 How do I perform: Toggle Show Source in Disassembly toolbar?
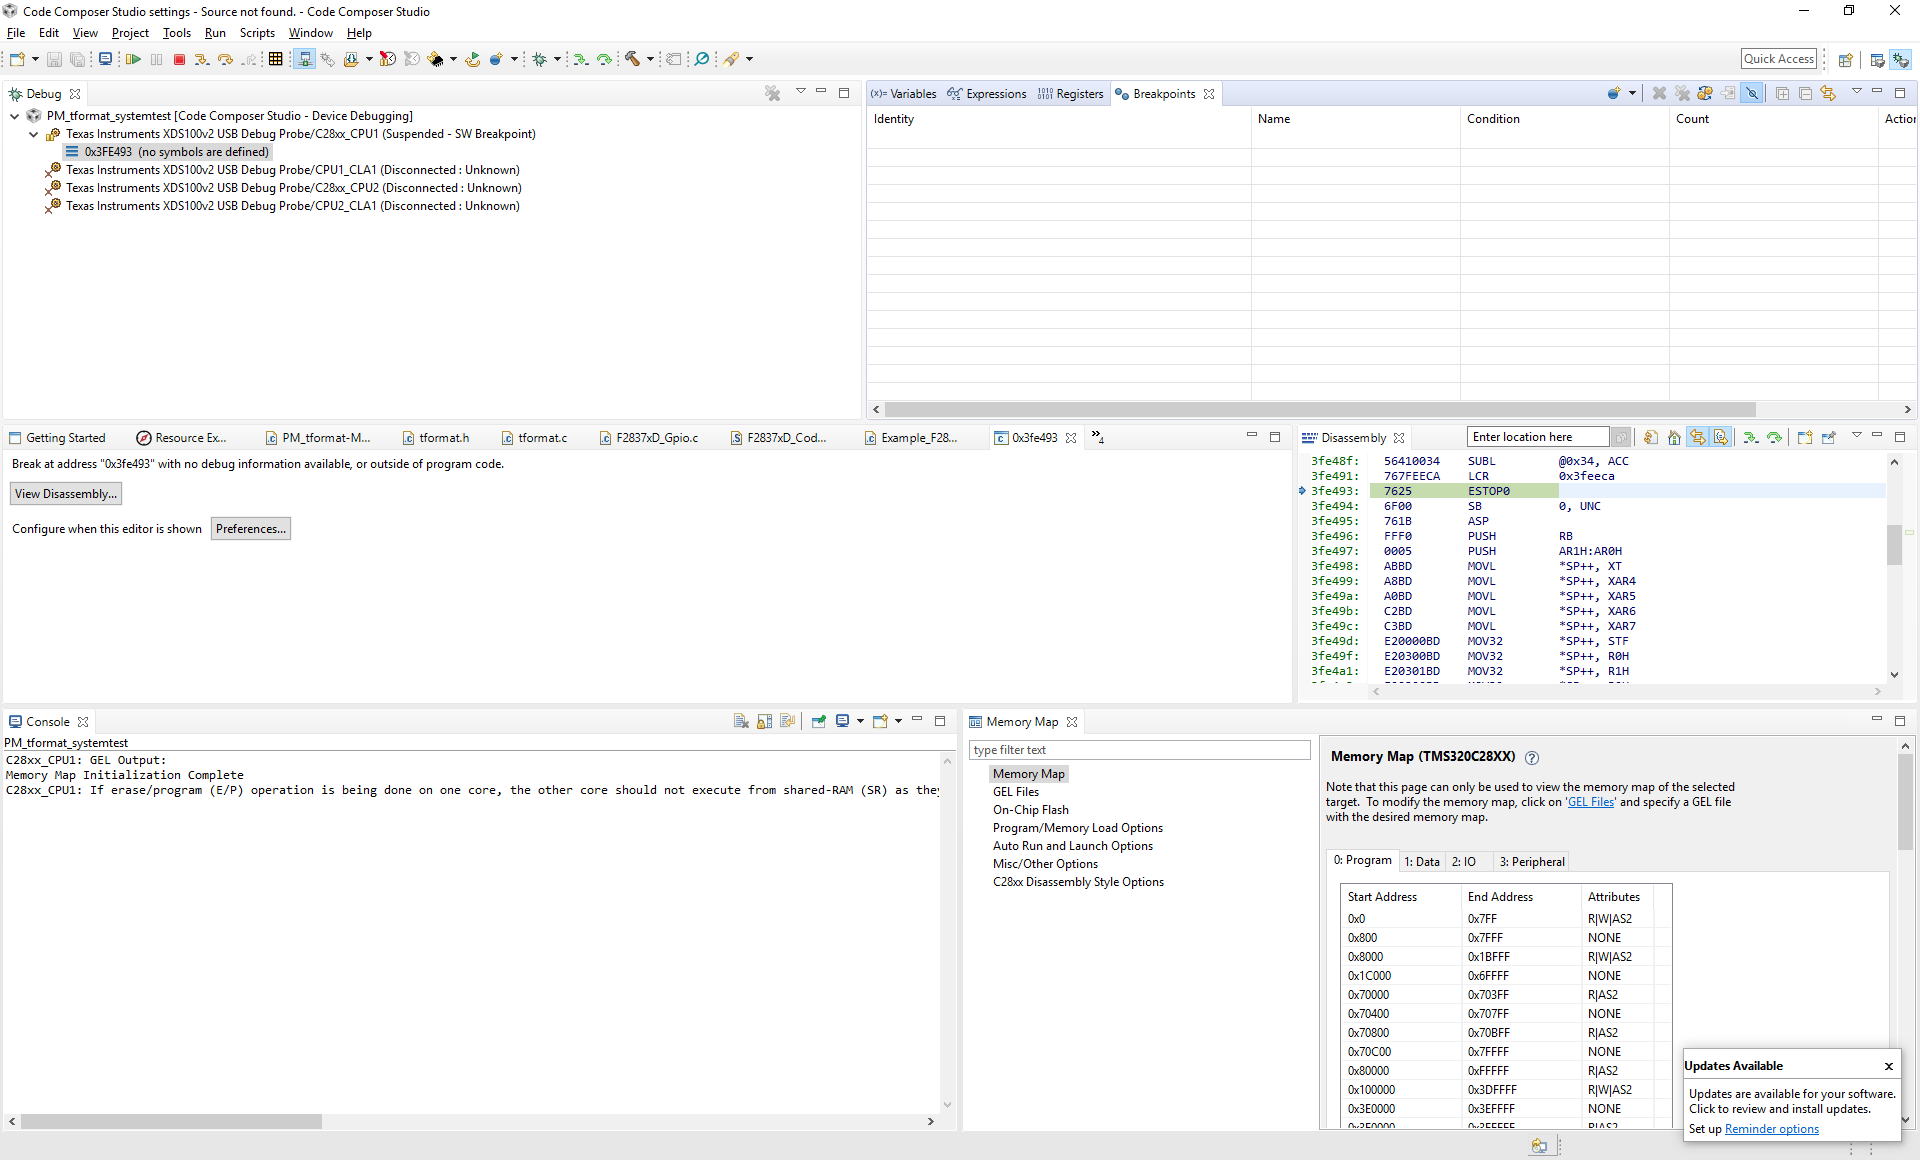point(1720,438)
